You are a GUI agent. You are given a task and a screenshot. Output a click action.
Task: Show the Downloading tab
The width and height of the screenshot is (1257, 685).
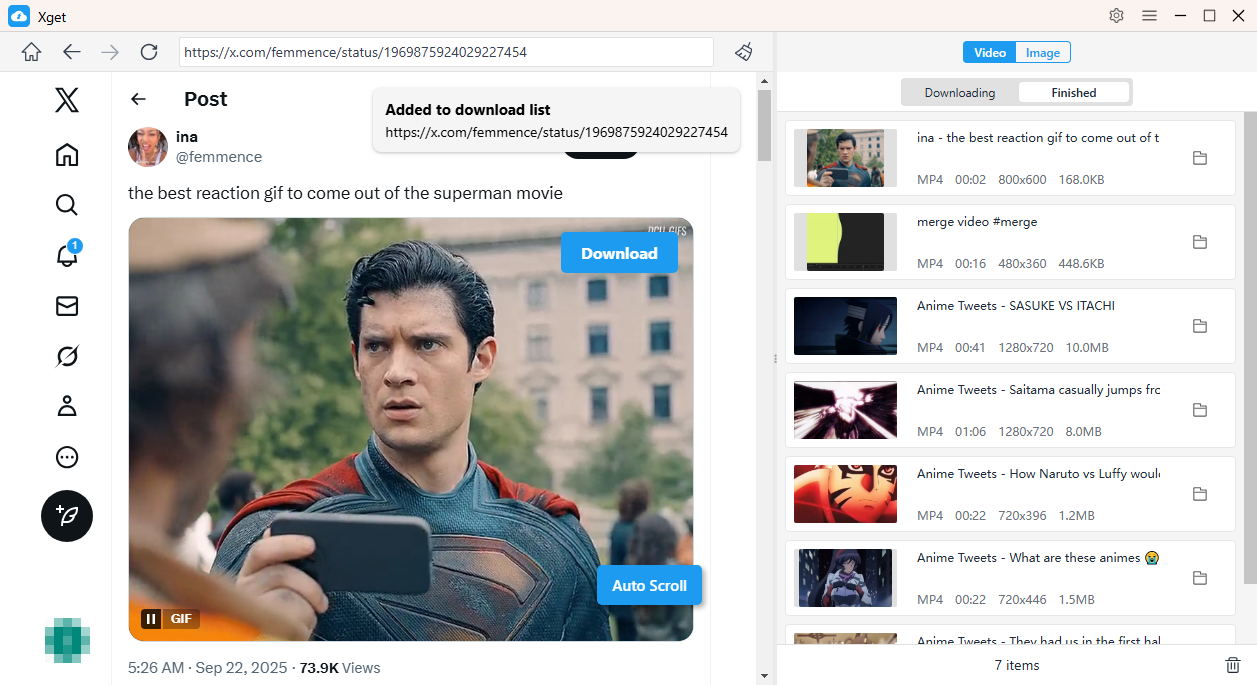tap(959, 93)
